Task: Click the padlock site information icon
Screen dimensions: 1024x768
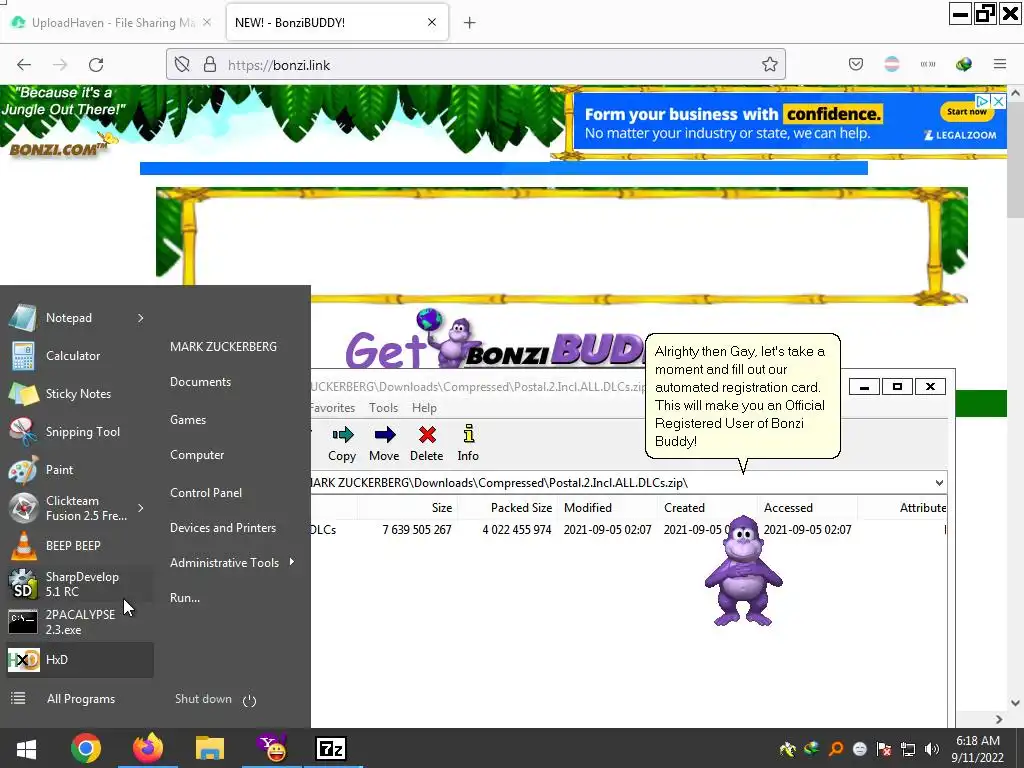Action: point(210,65)
